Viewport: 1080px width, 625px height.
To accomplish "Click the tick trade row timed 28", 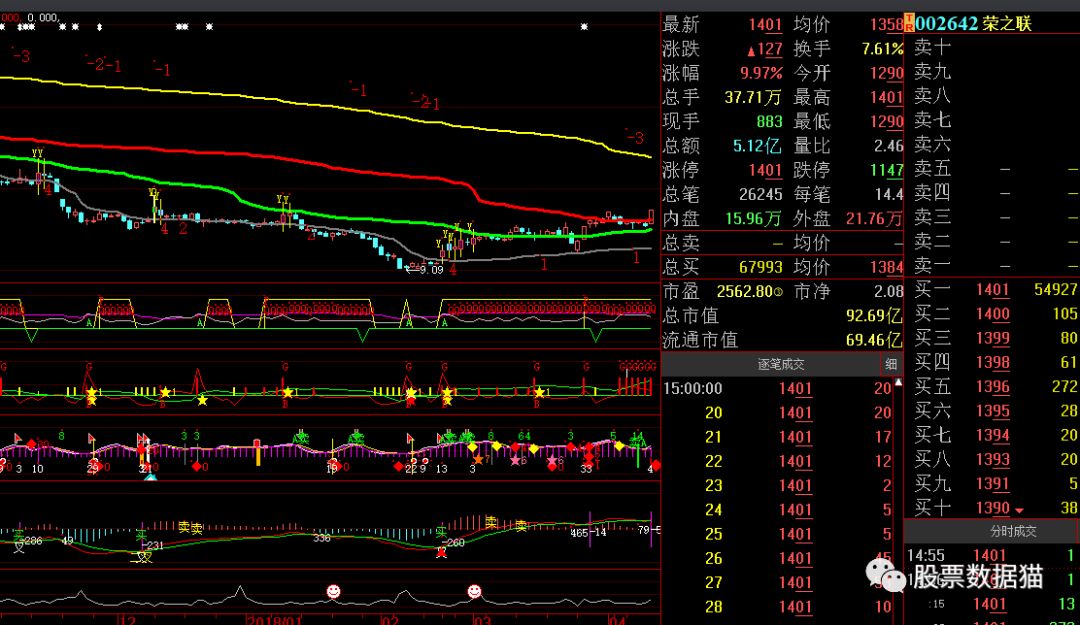I will [x=777, y=607].
